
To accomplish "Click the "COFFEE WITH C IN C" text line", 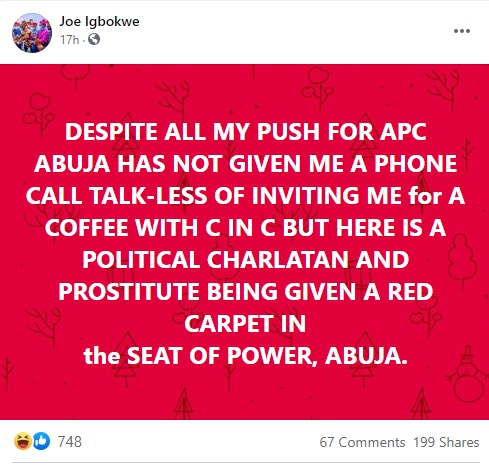I will (245, 228).
